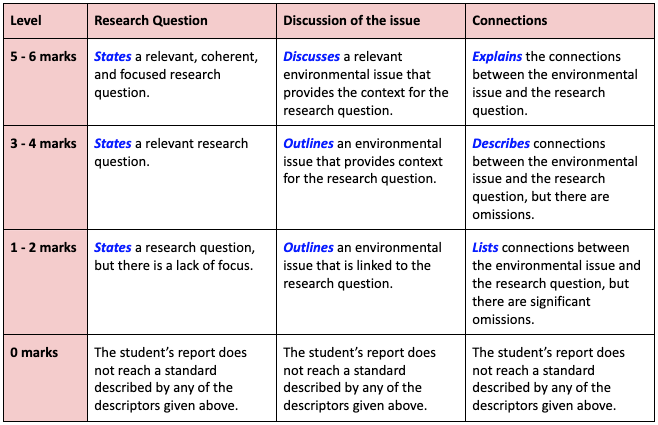
Task: Click blue "States" in the 1 - 2 marks row
Action: [x=112, y=247]
